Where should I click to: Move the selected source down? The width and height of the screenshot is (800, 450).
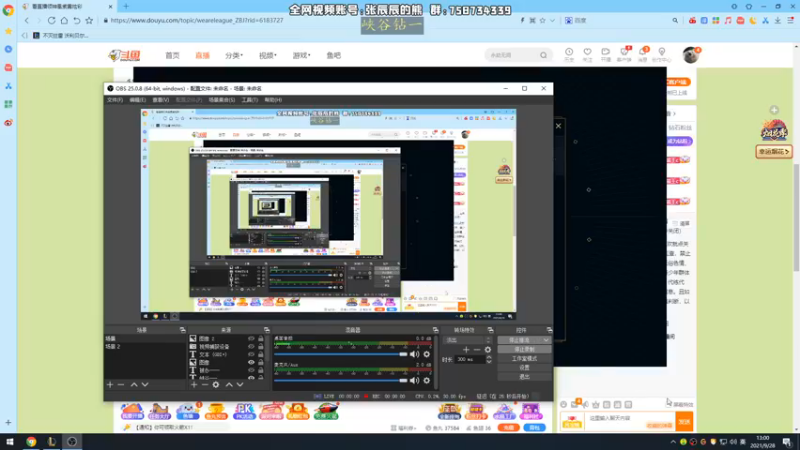click(x=240, y=384)
